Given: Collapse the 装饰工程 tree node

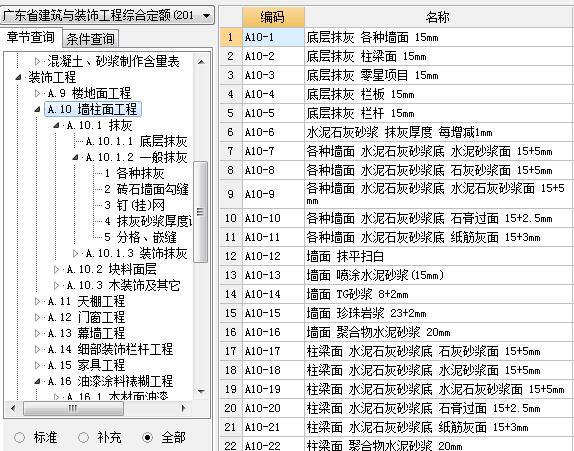Looking at the screenshot, I should [x=18, y=78].
